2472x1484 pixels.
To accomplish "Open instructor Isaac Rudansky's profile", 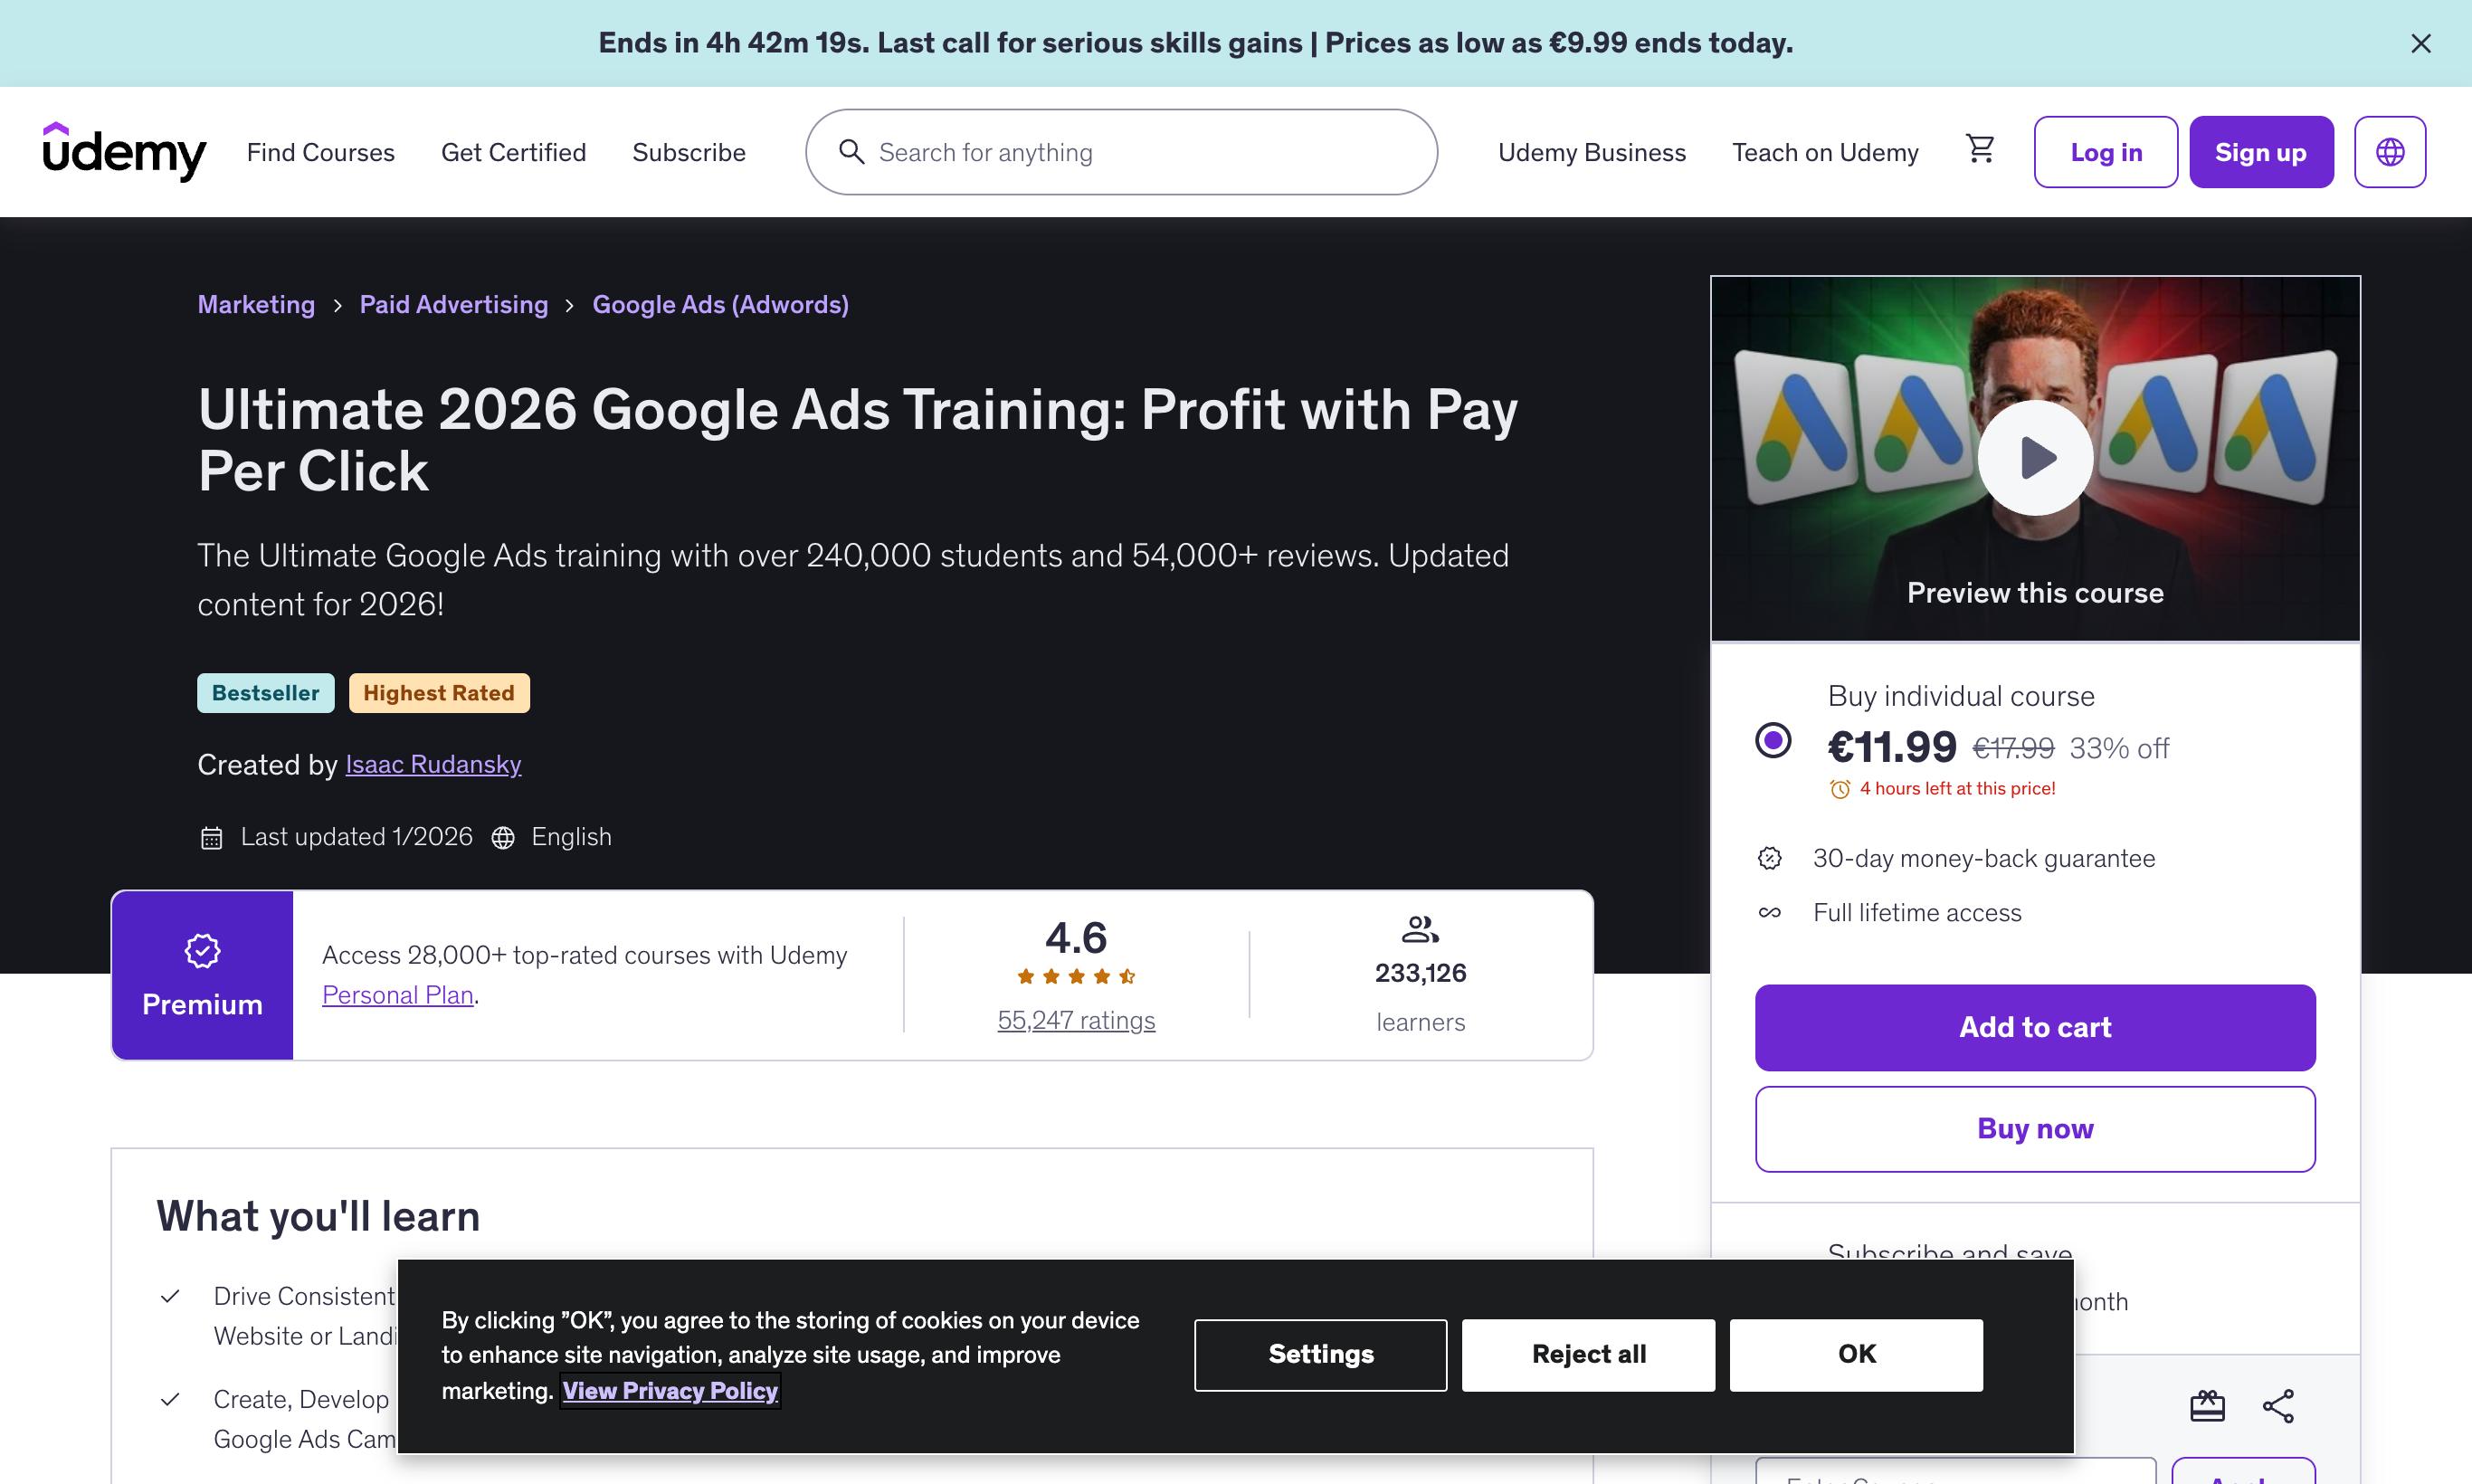I will point(433,765).
